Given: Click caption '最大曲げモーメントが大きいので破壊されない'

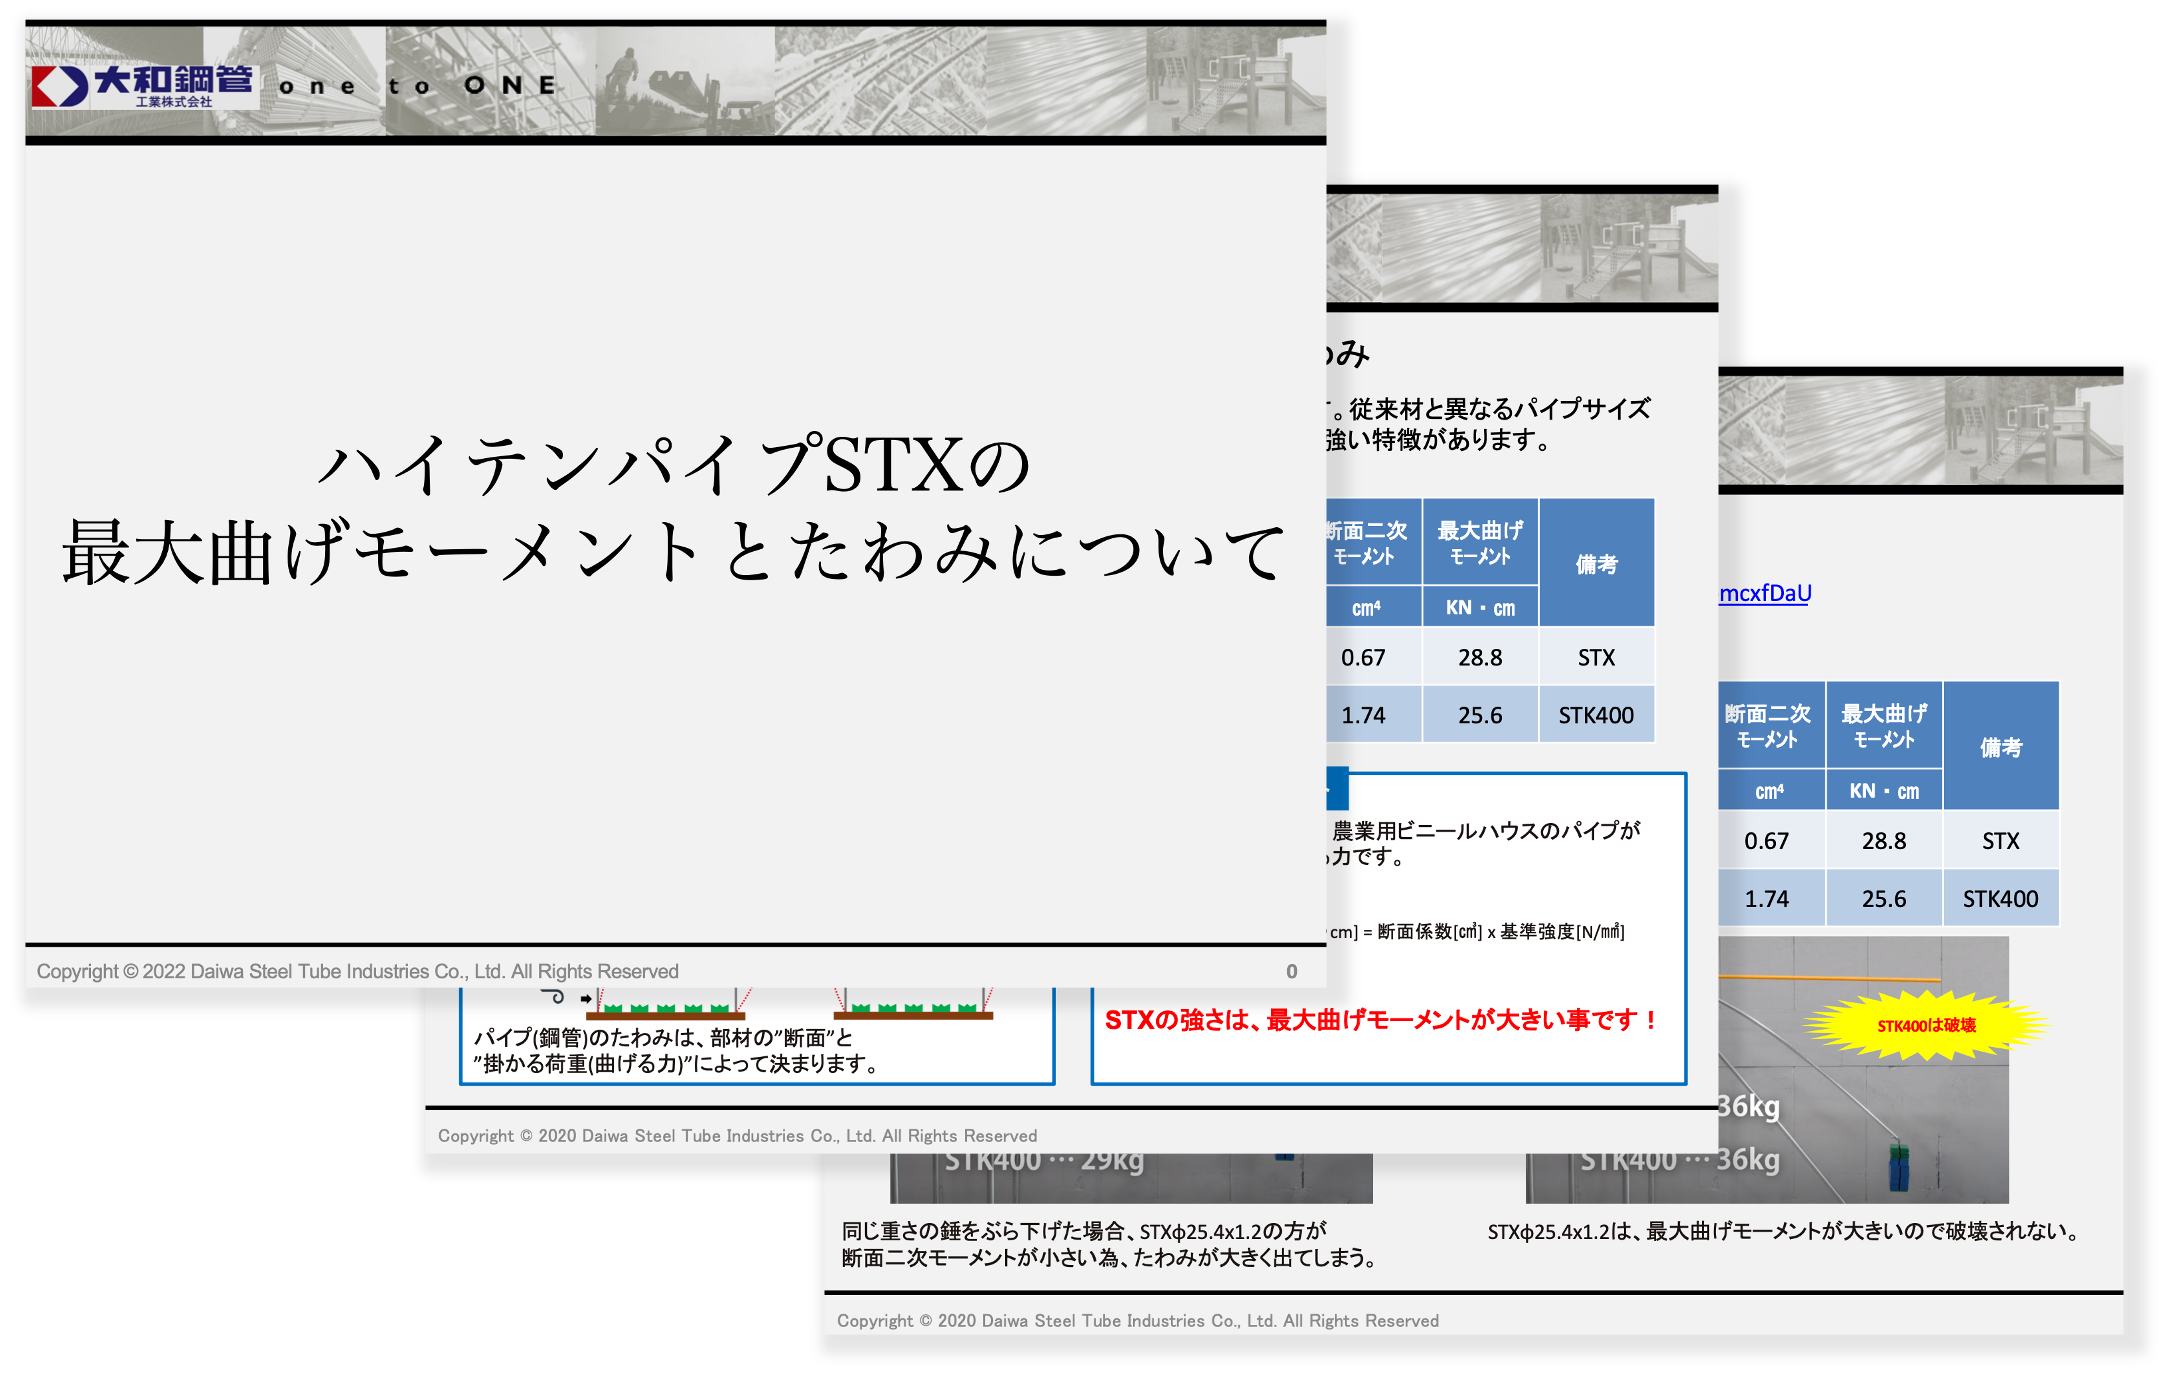Looking at the screenshot, I should point(1864,1231).
